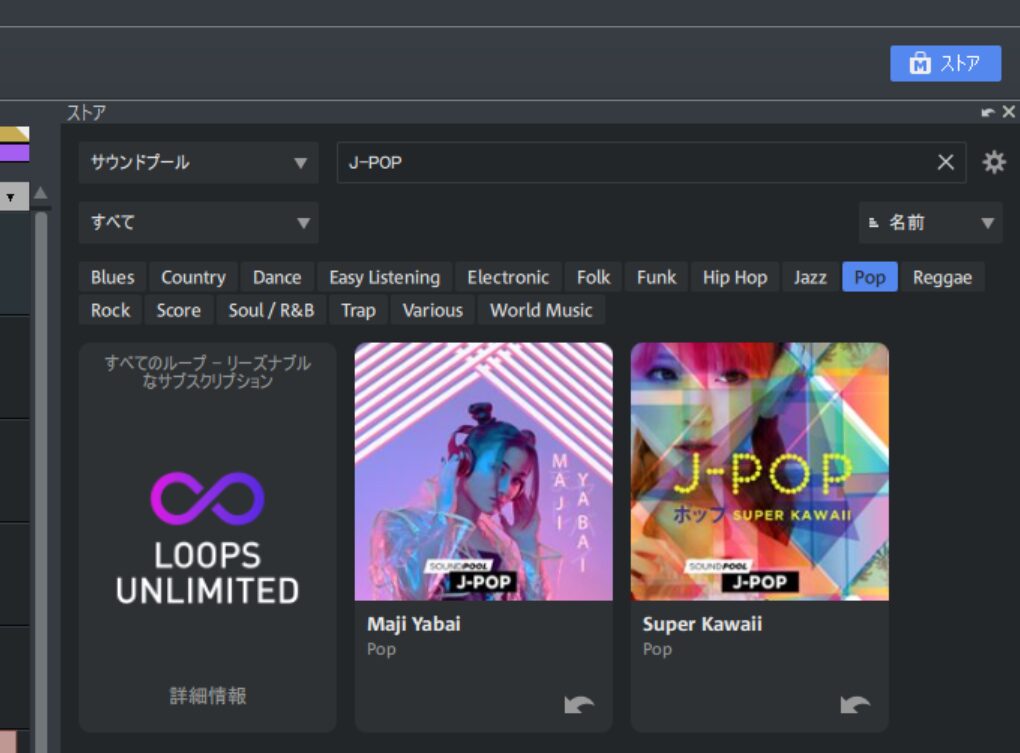Viewport: 1020px width, 753px height.
Task: Filter by Soul / R&B genre
Action: (x=271, y=310)
